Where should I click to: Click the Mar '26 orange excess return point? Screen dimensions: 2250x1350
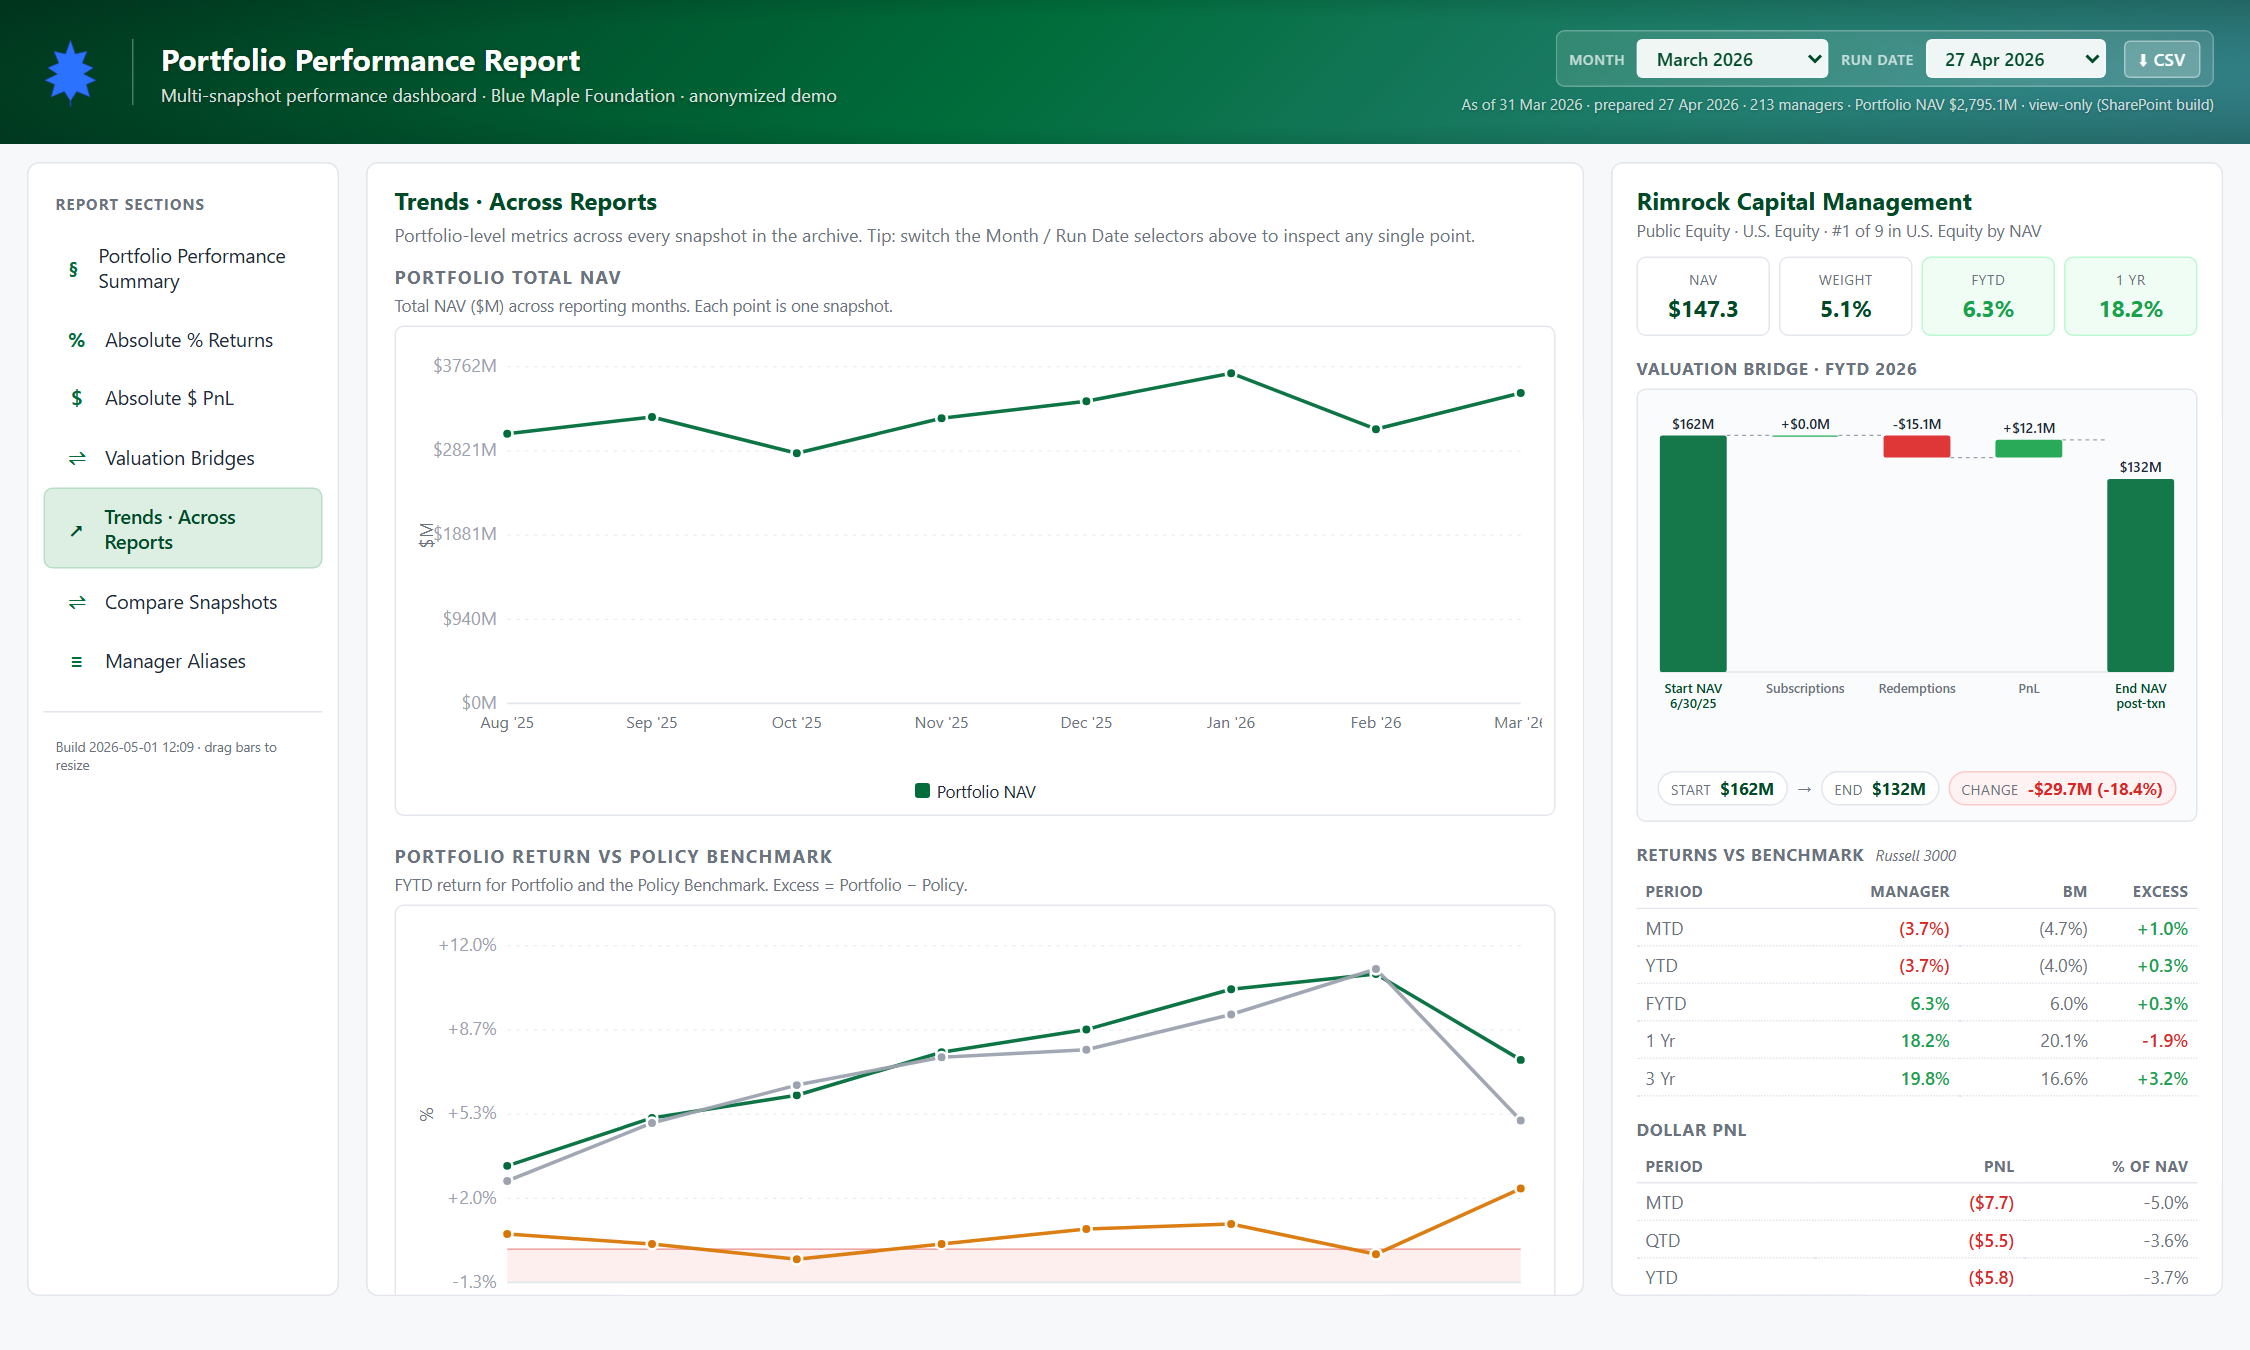coord(1520,1189)
